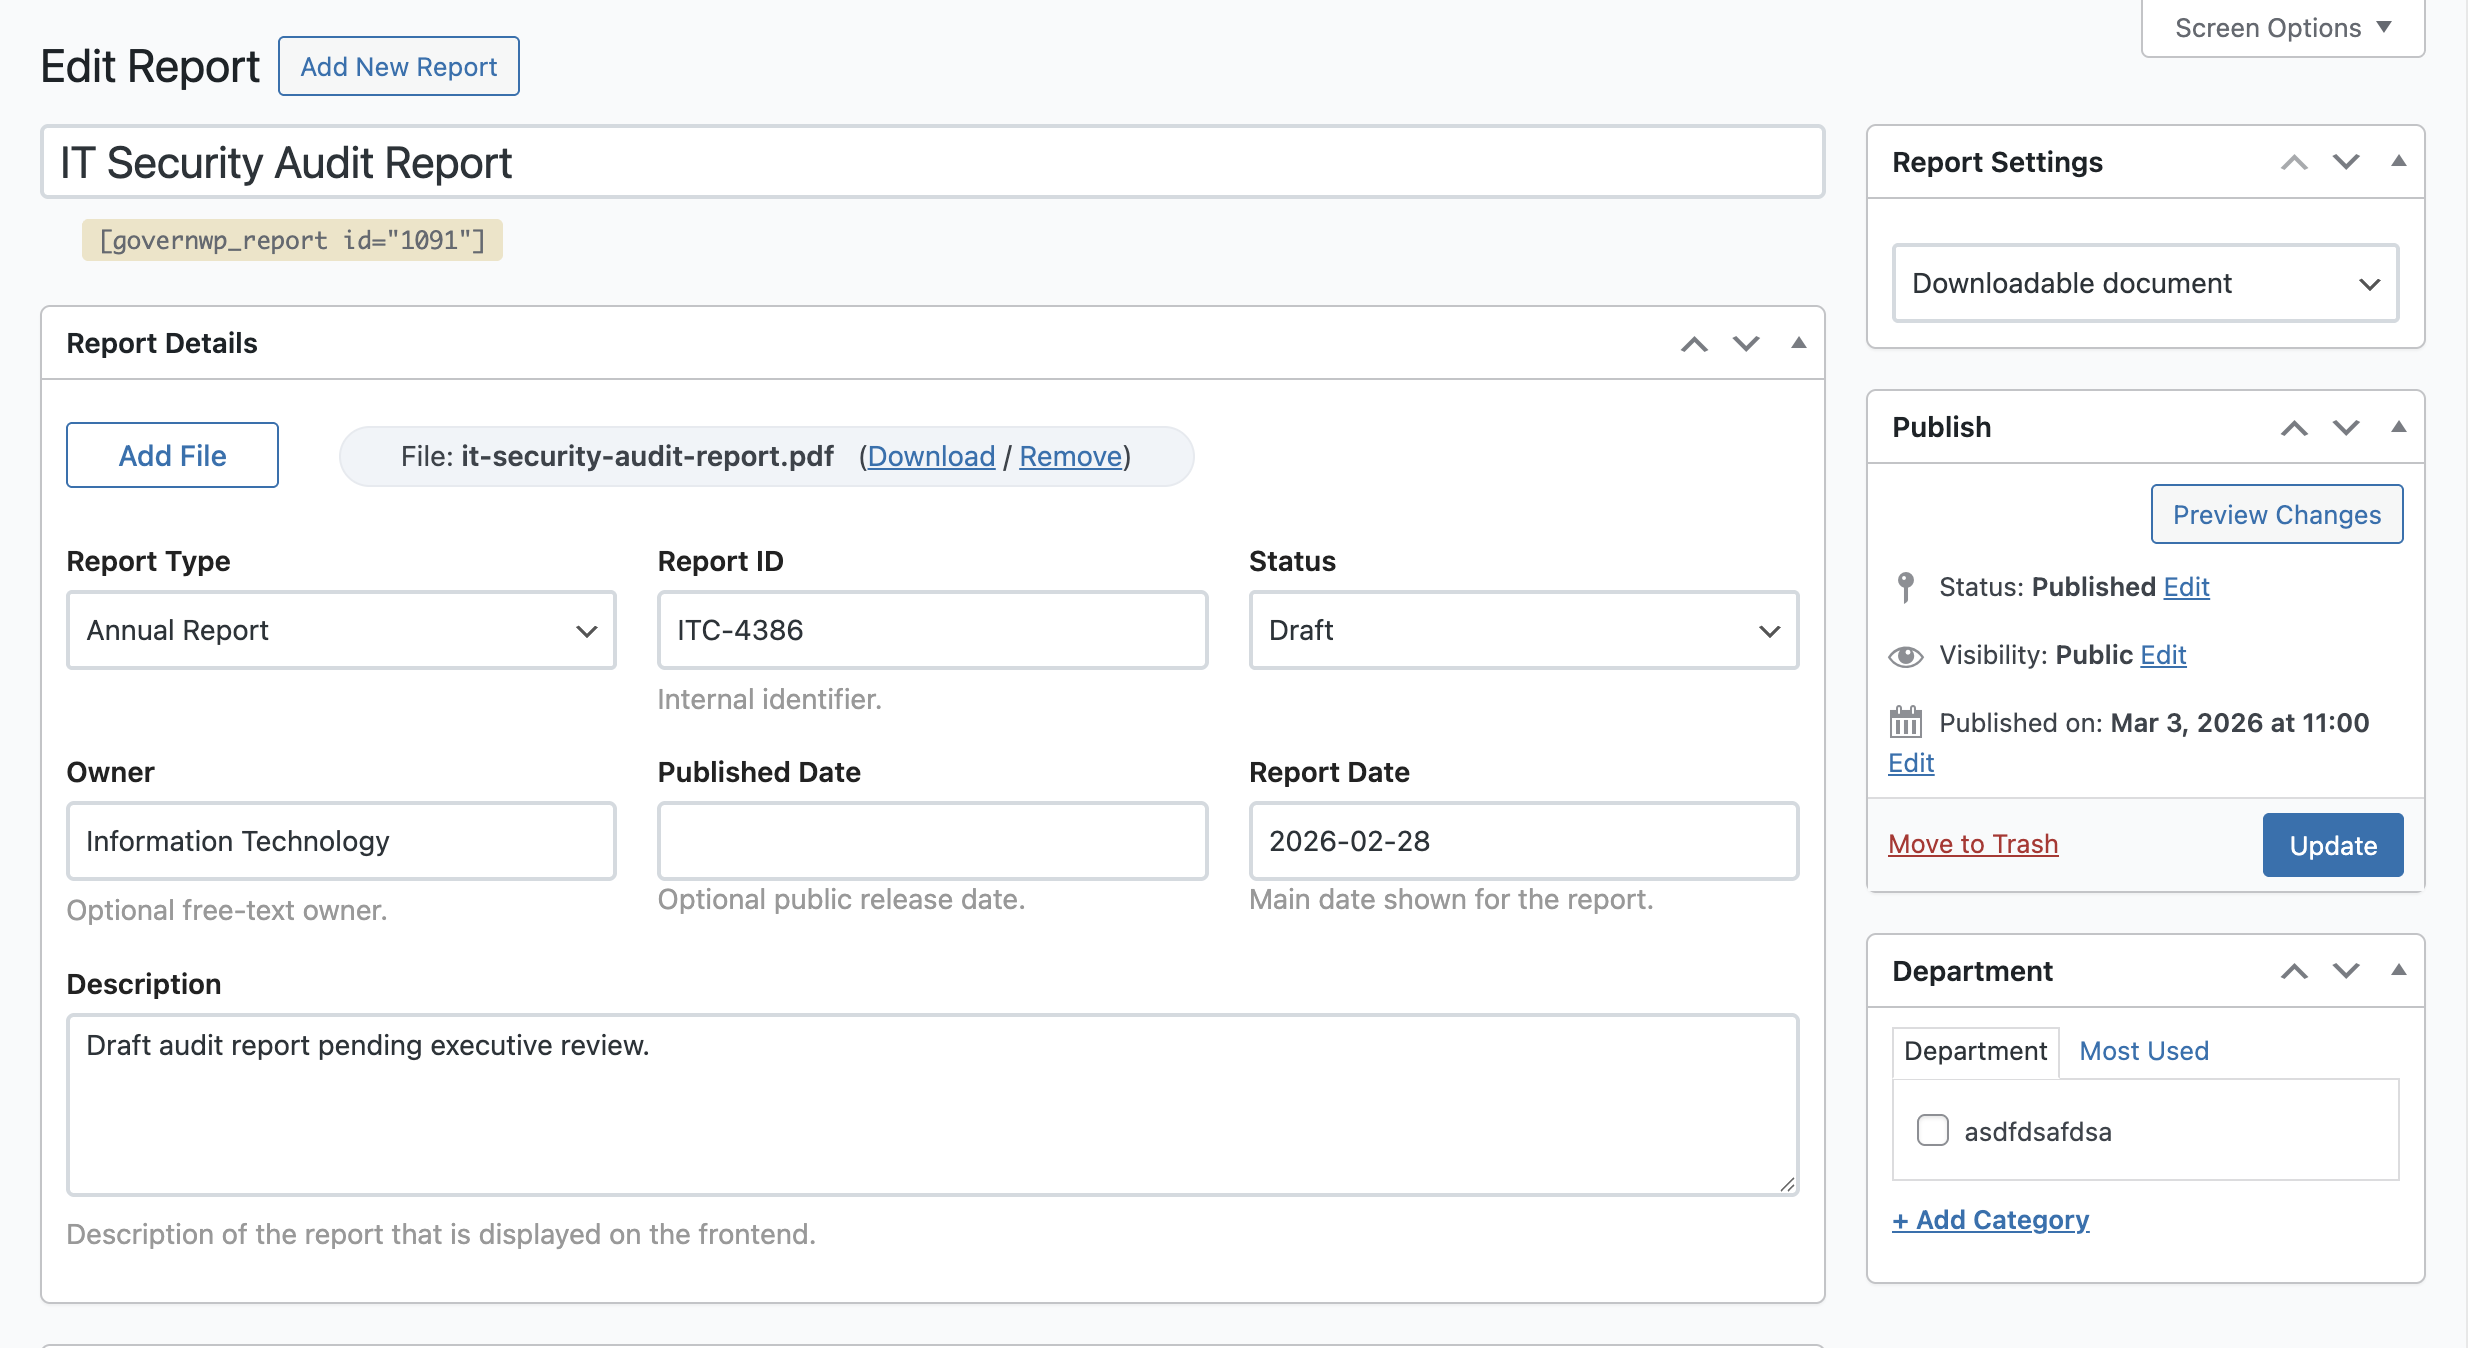The width and height of the screenshot is (2468, 1348).
Task: Switch to Most Used tab
Action: click(x=2143, y=1051)
